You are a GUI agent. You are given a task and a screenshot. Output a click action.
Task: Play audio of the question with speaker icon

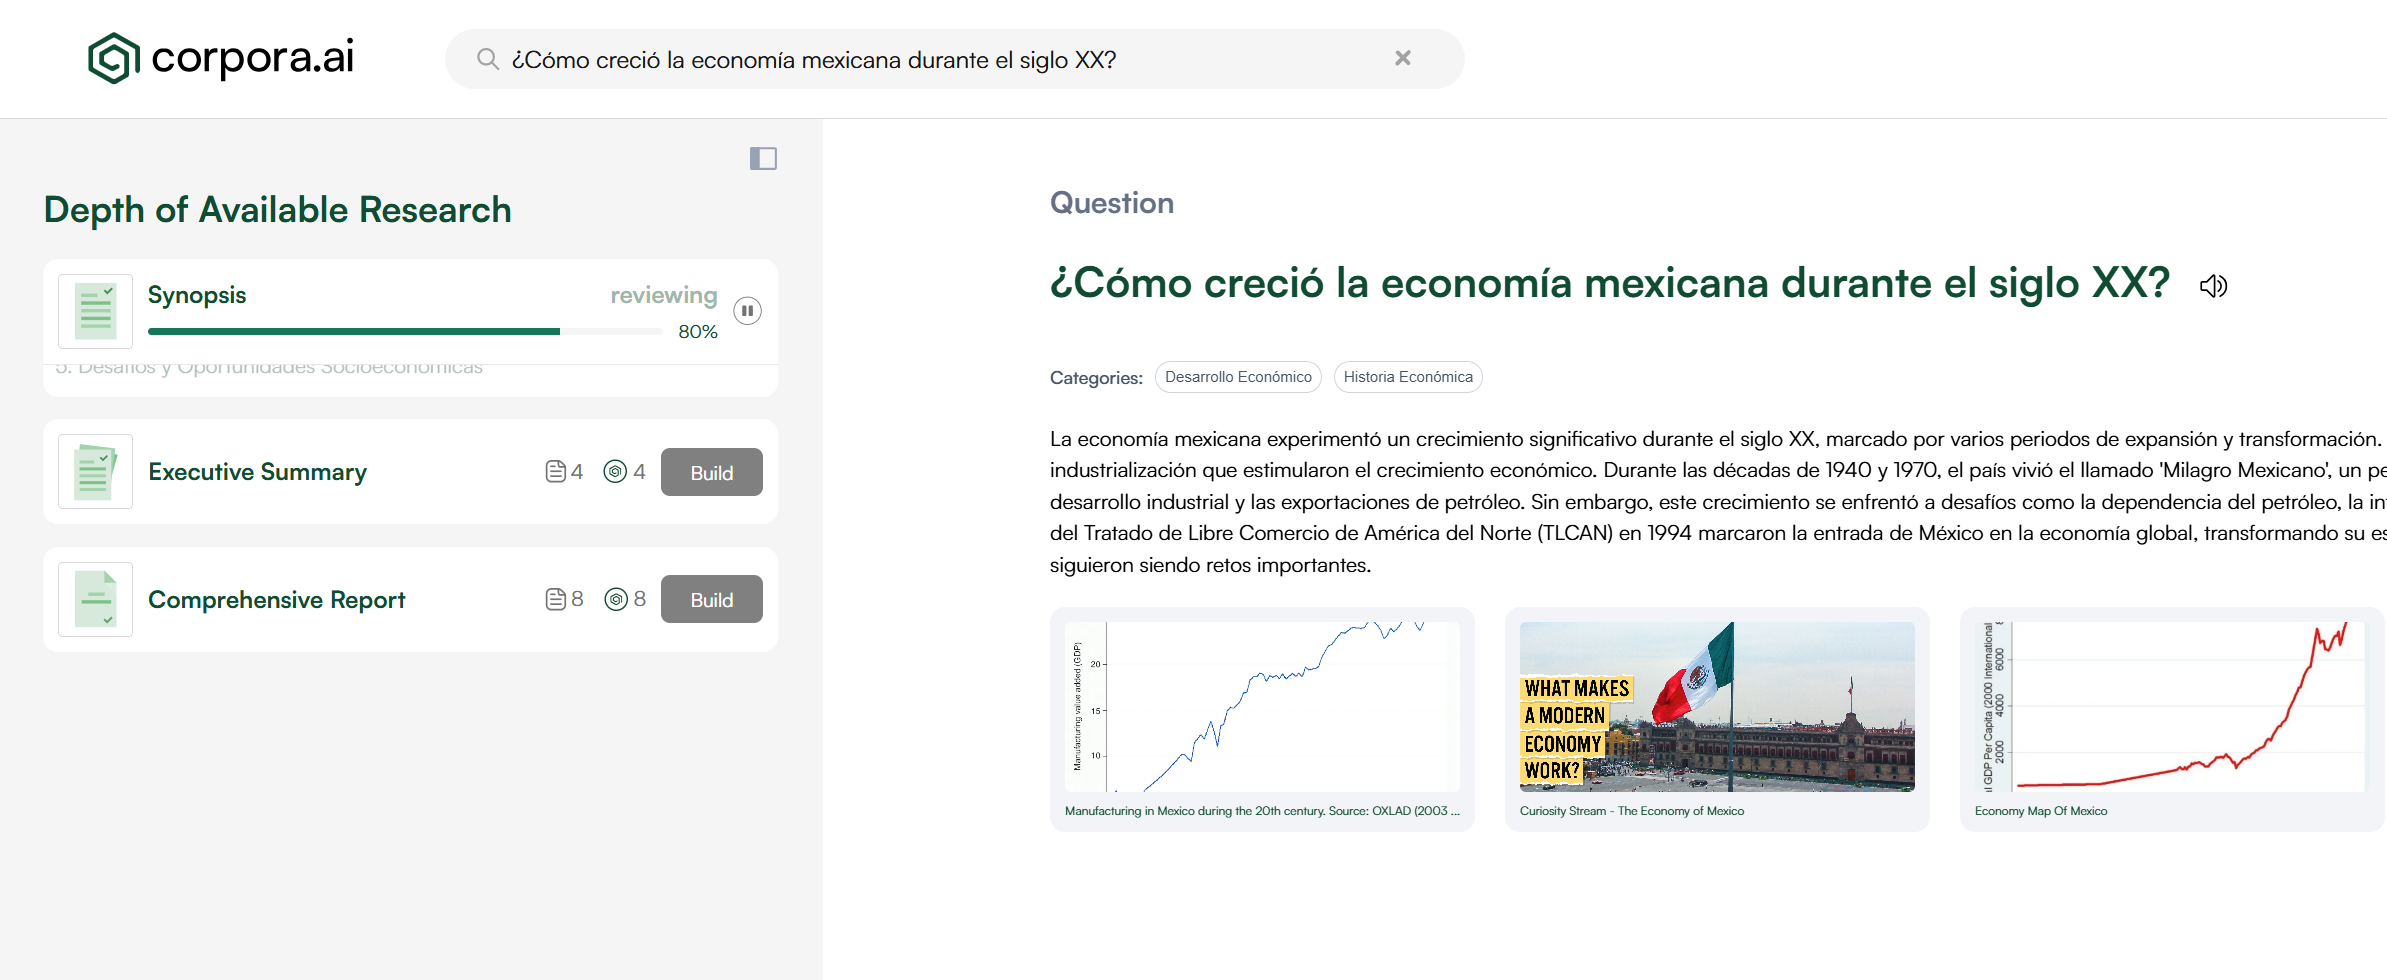coord(2213,286)
